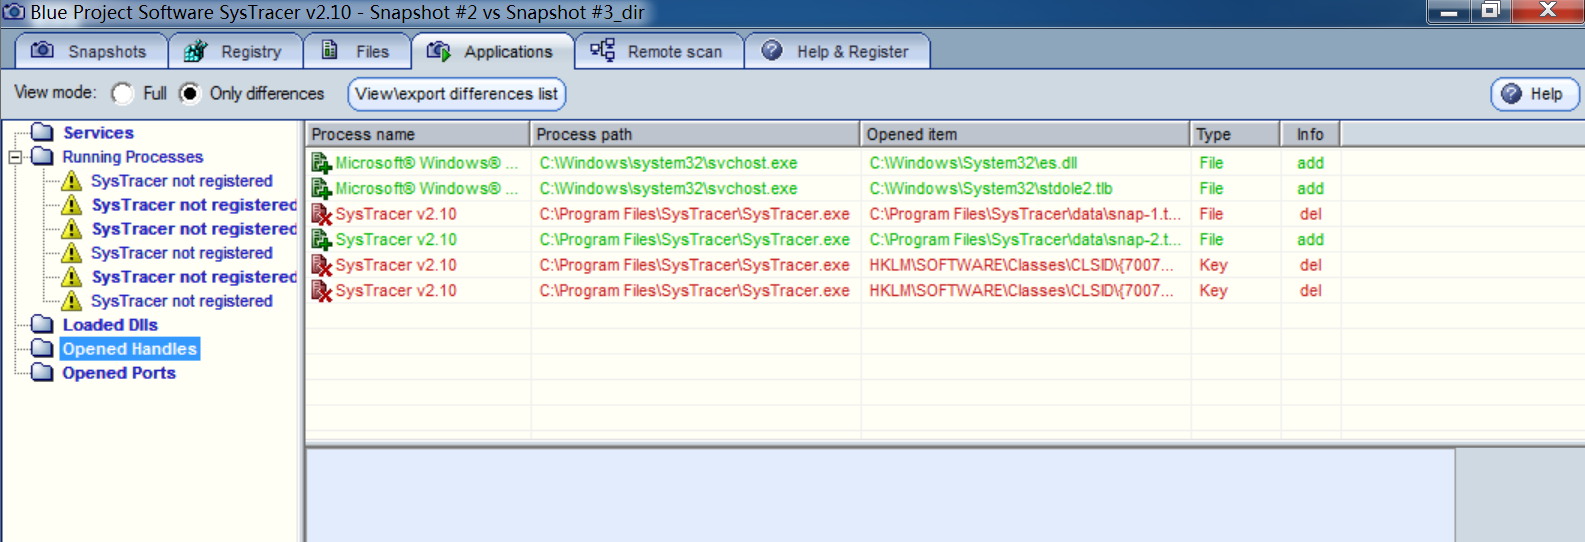Click the Opened item column header
The height and width of the screenshot is (542, 1585).
point(1025,134)
